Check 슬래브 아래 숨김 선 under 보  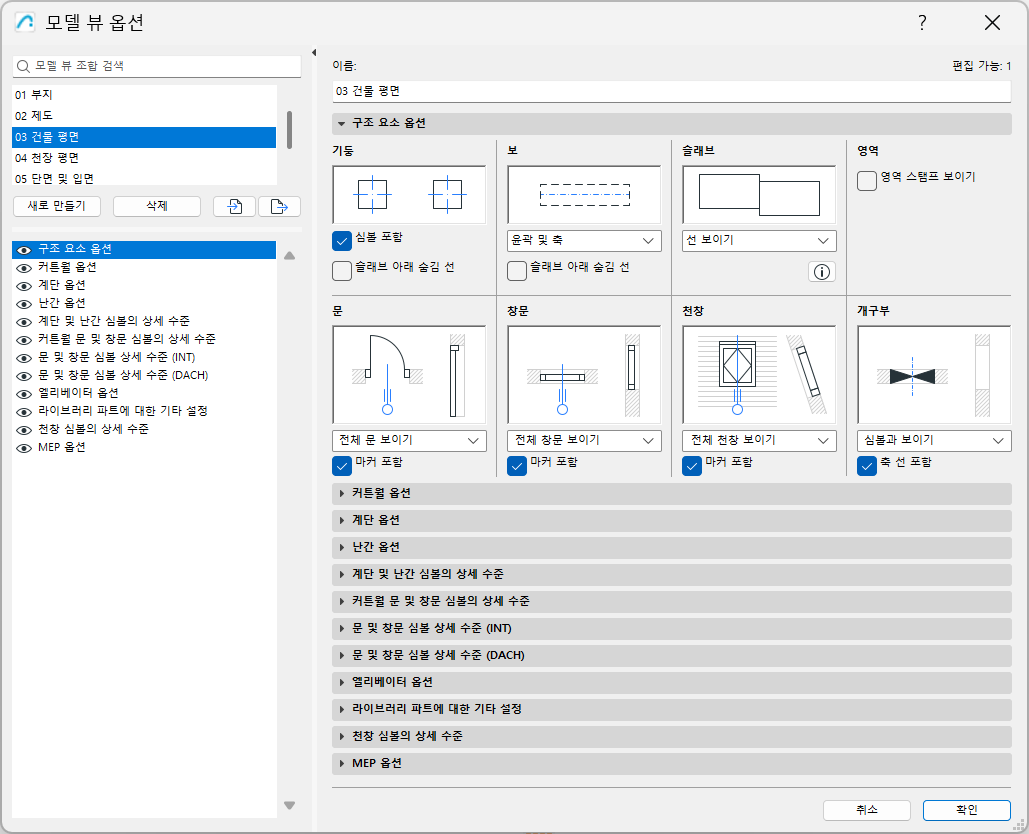point(517,271)
